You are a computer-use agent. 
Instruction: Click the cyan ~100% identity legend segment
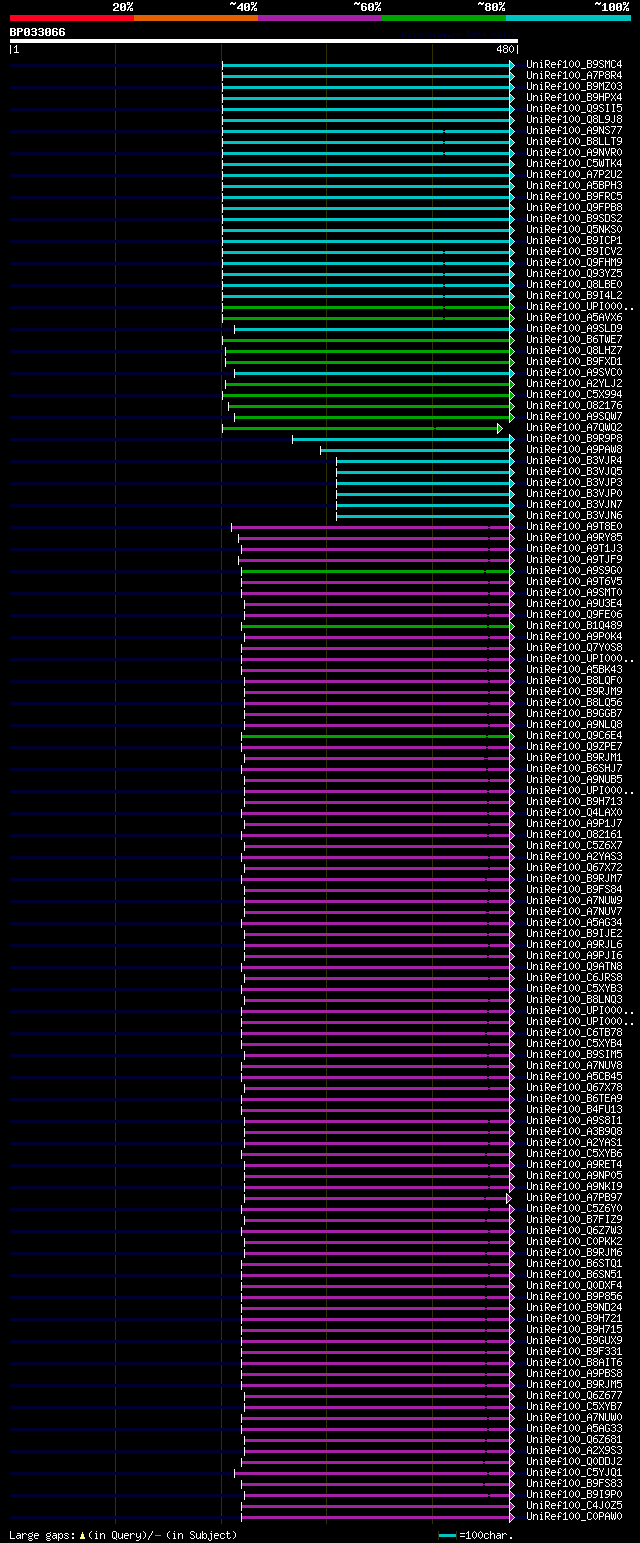pos(568,18)
